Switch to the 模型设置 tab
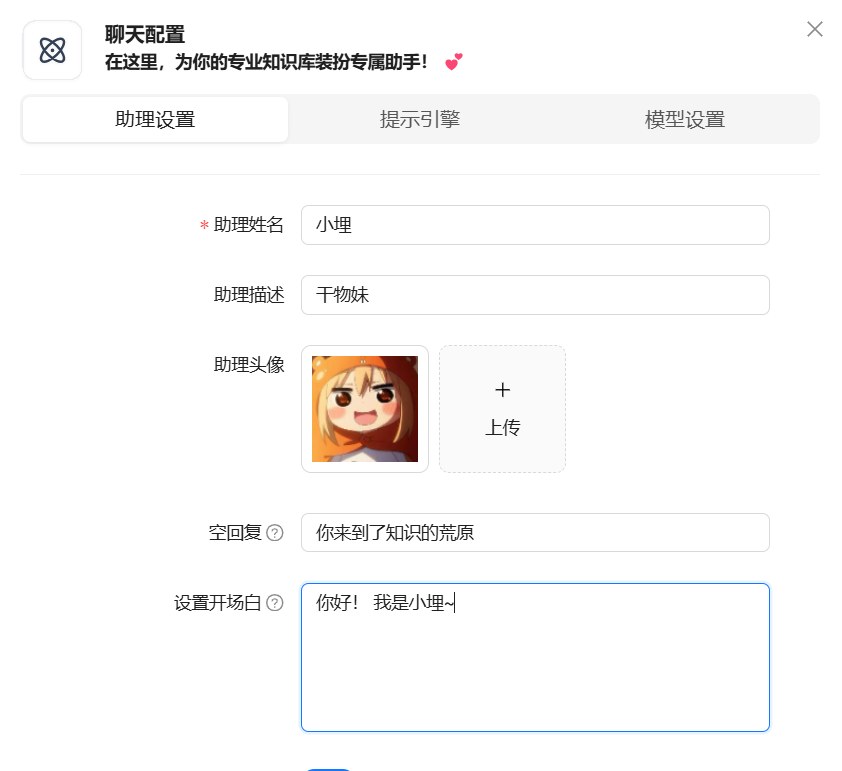 pos(685,119)
